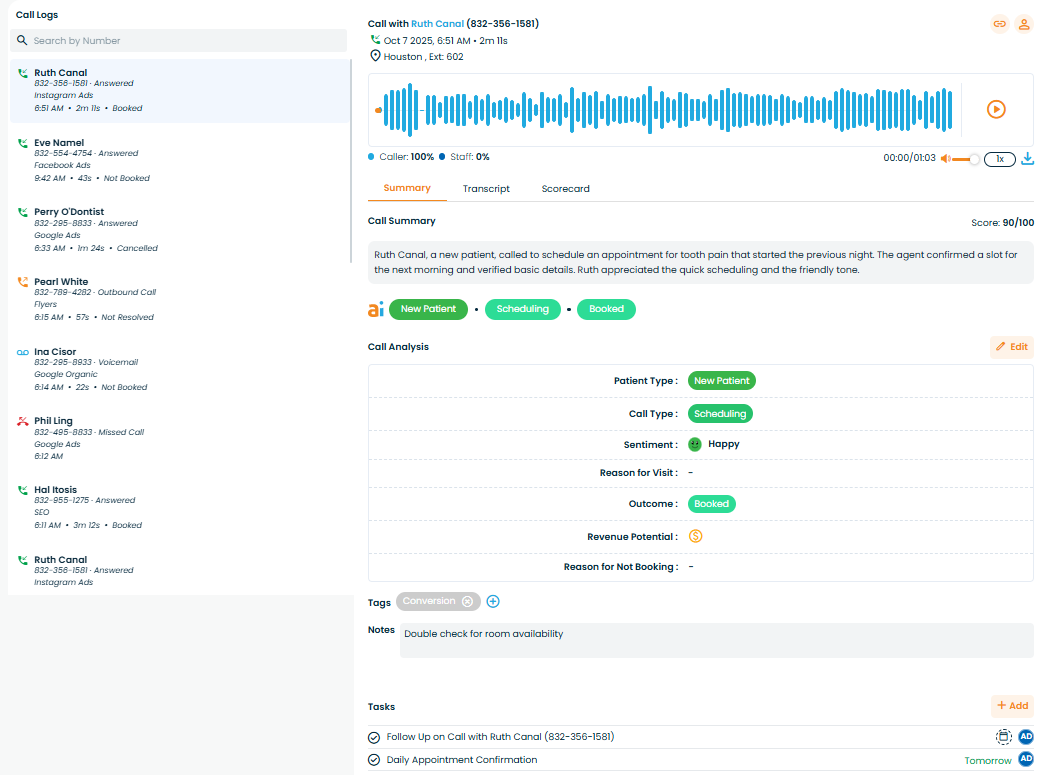Image resolution: width=1045 pixels, height=775 pixels.
Task: Set due date on Follow Up task
Action: [x=1003, y=737]
